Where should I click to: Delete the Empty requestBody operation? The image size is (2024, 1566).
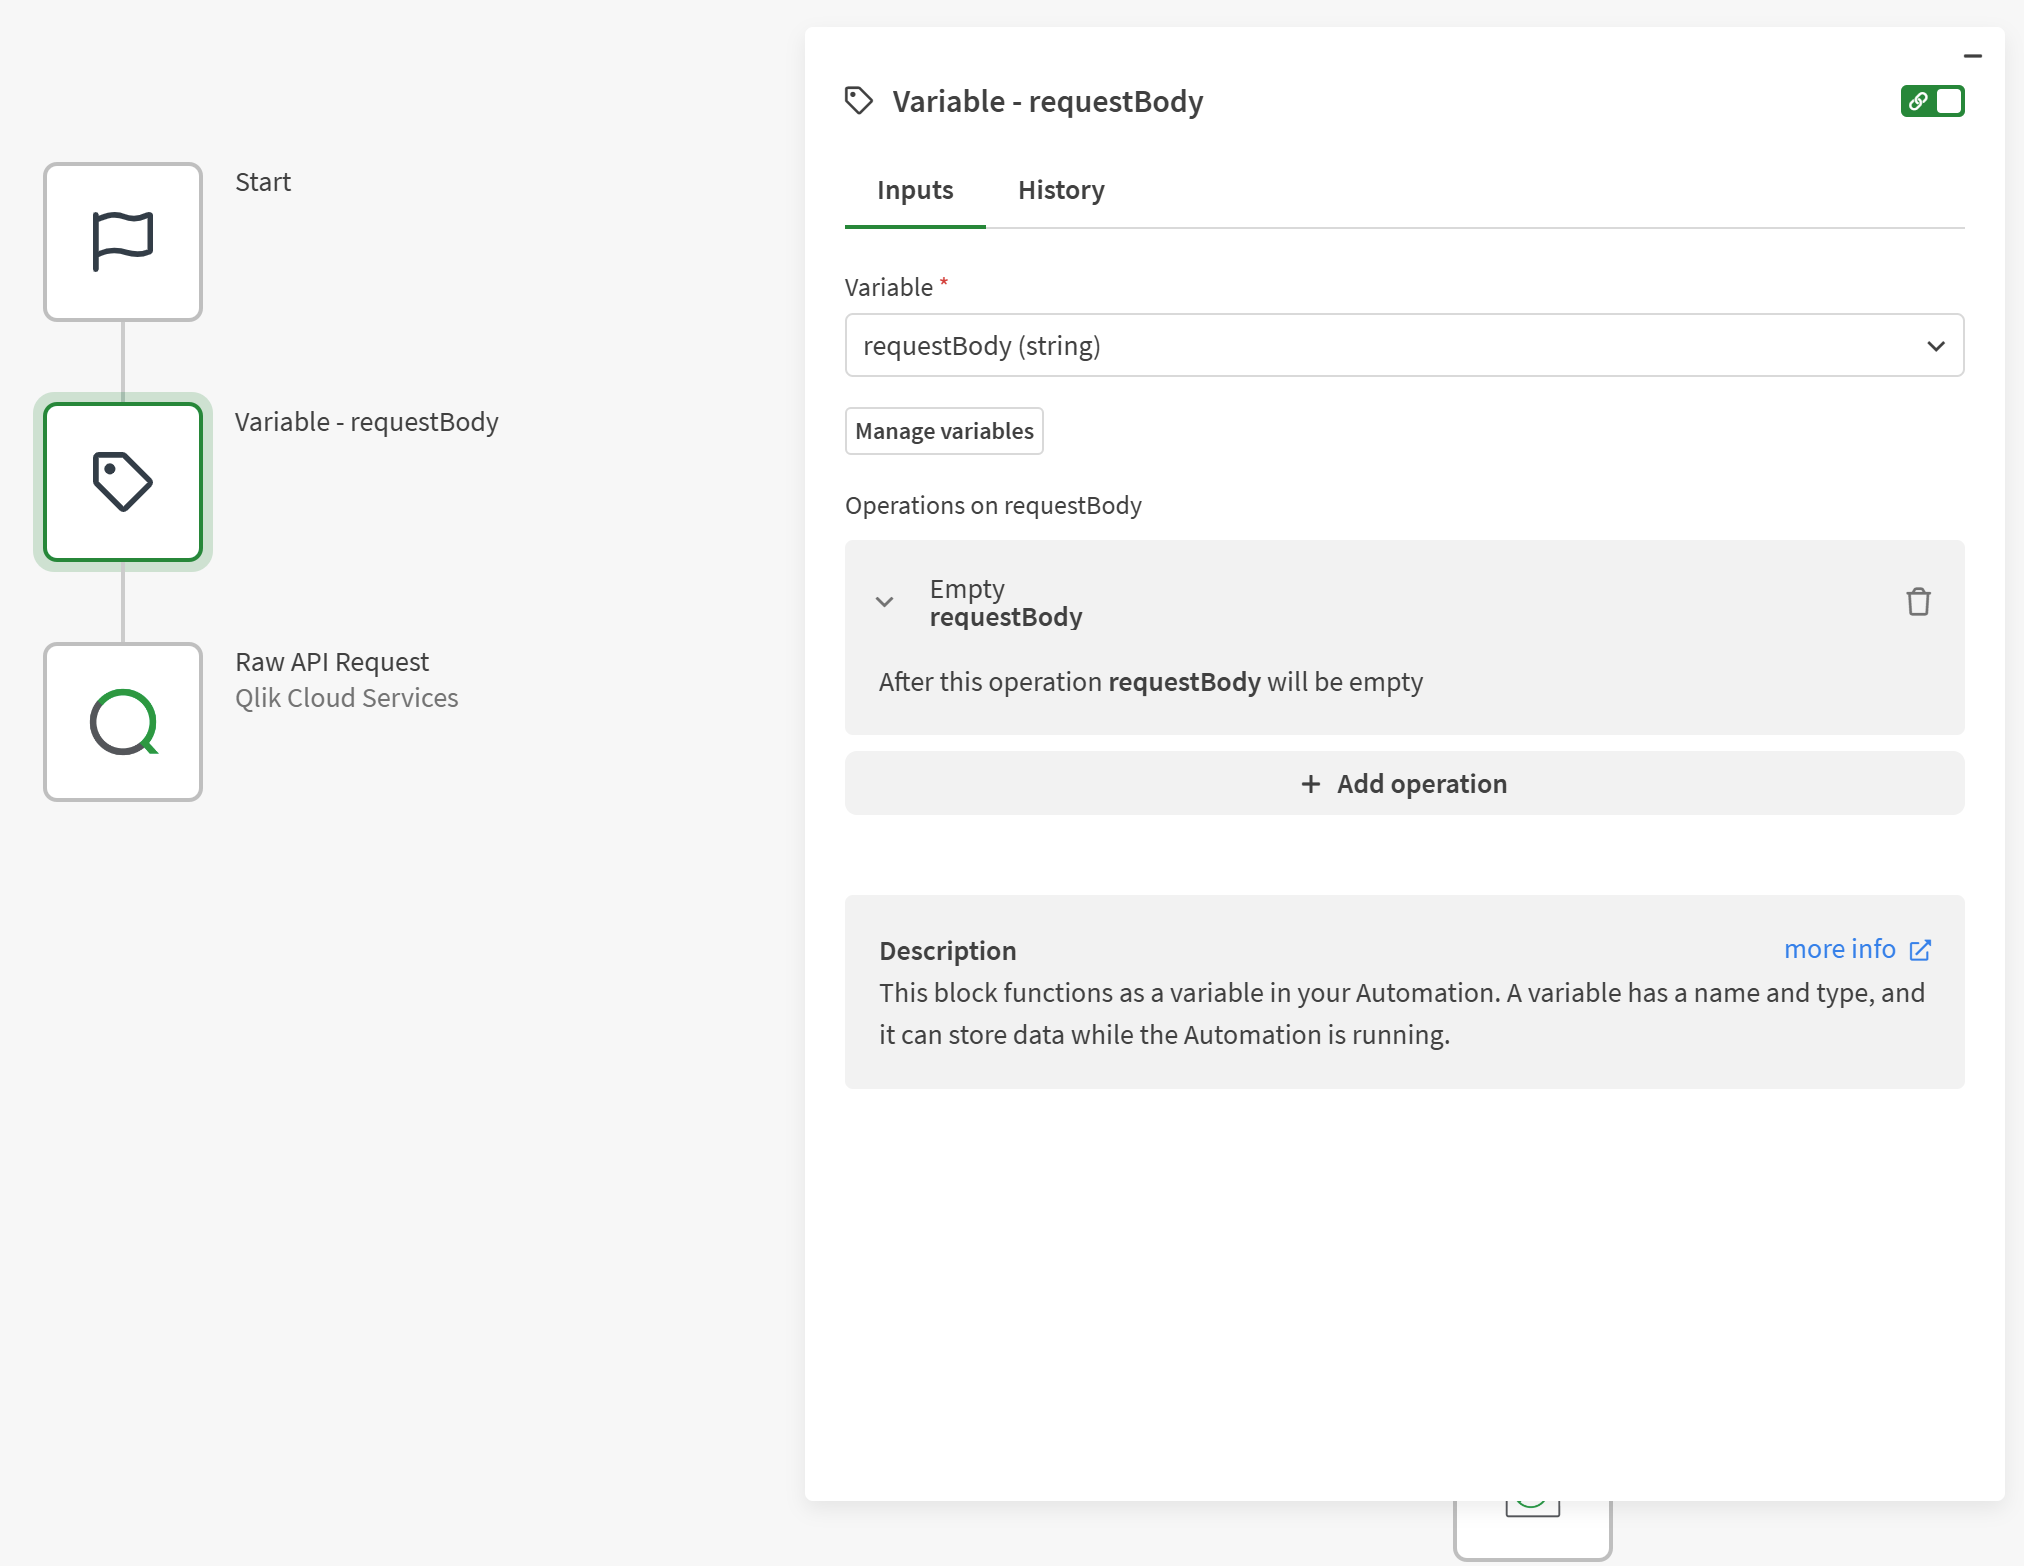[1918, 602]
